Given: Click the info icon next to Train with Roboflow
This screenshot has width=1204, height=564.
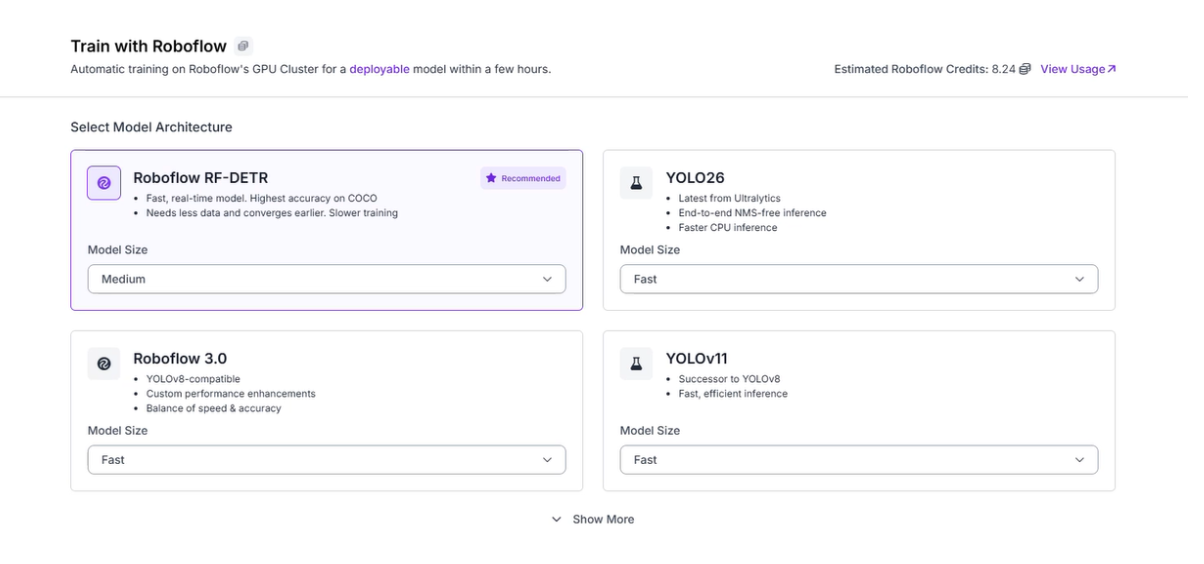Looking at the screenshot, I should coord(243,46).
